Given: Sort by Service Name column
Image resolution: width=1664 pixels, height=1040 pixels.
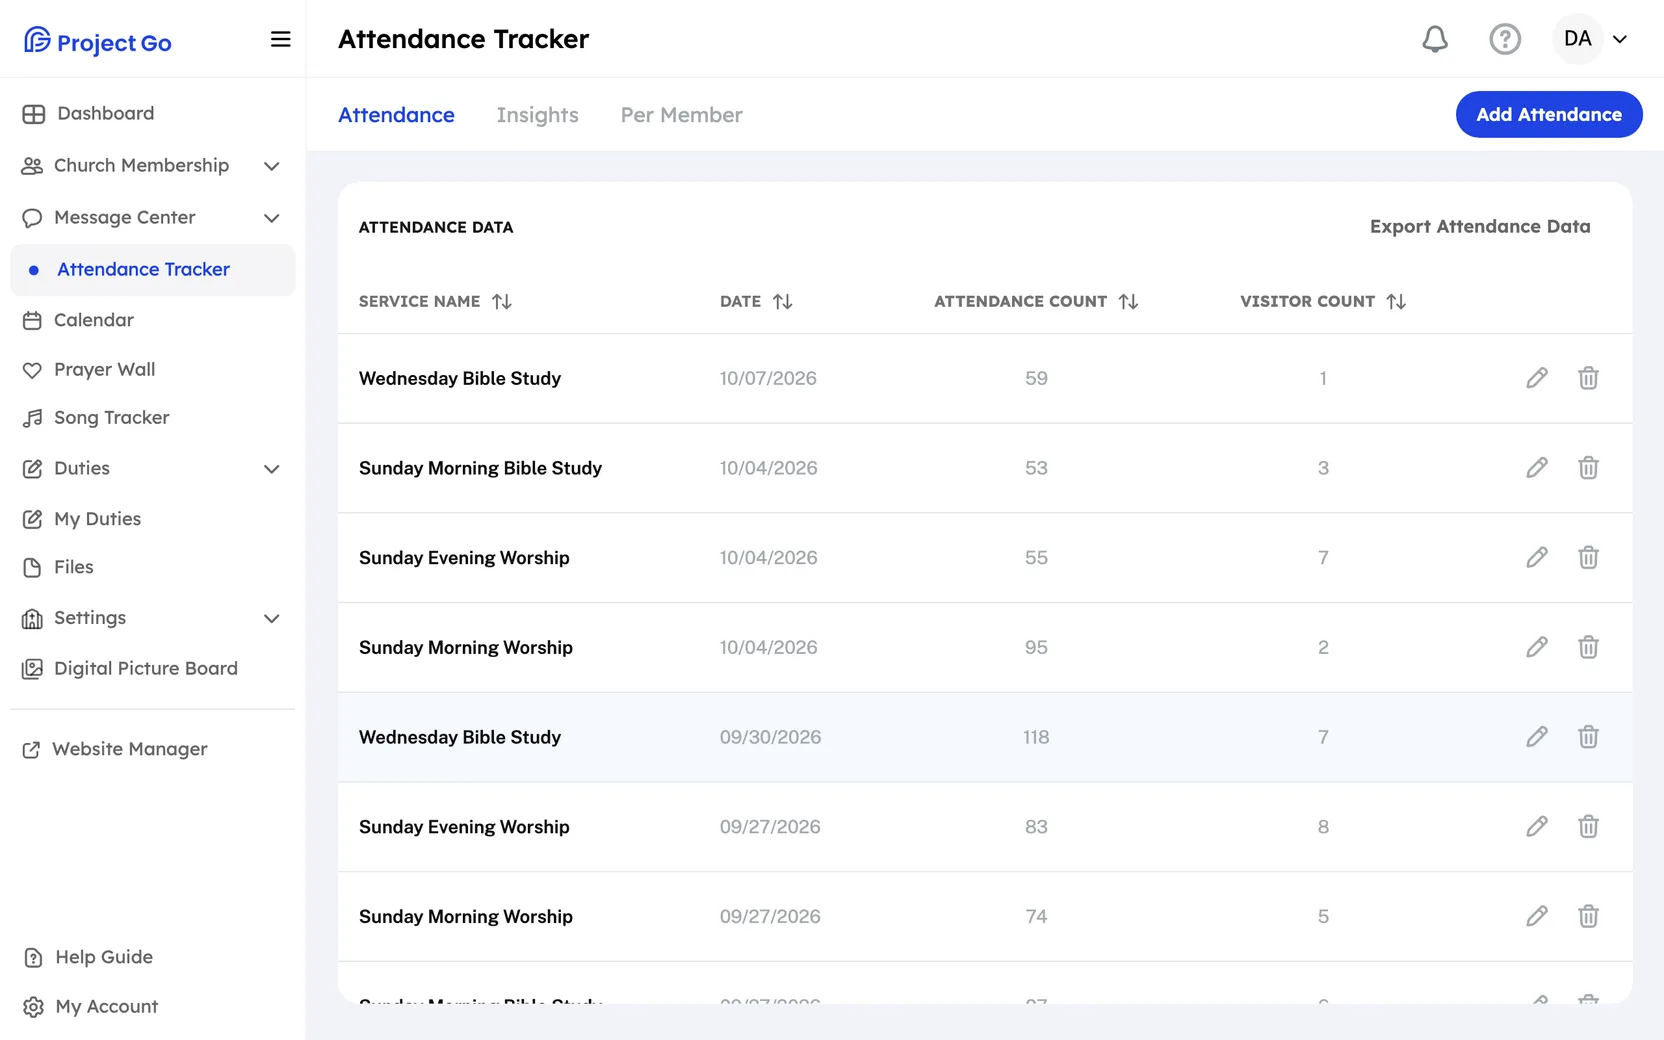Looking at the screenshot, I should [x=502, y=301].
